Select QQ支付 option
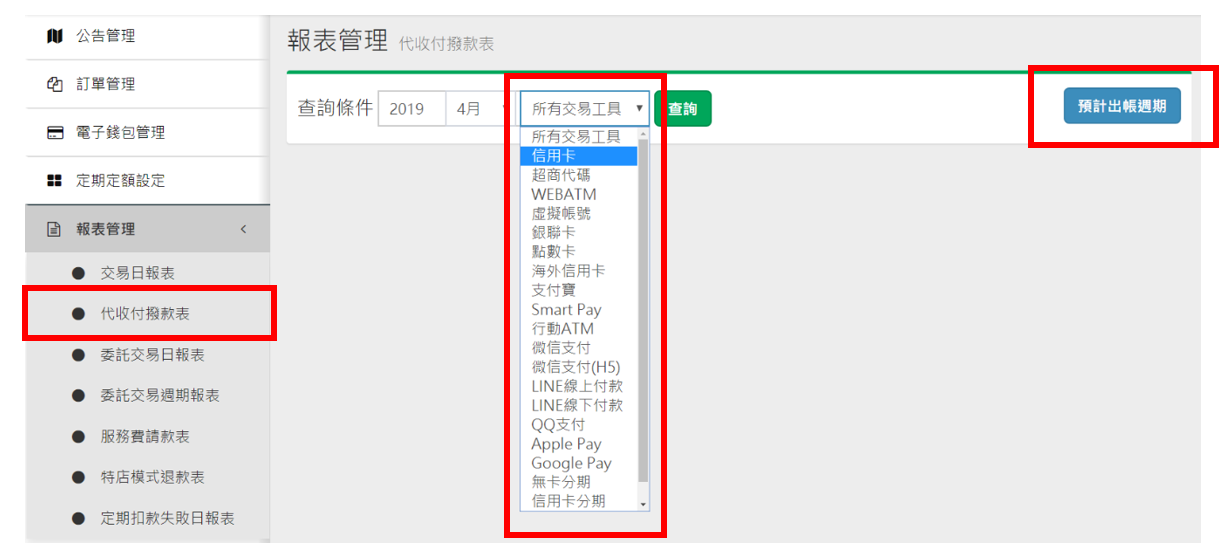The width and height of the screenshot is (1227, 560). [x=578, y=424]
